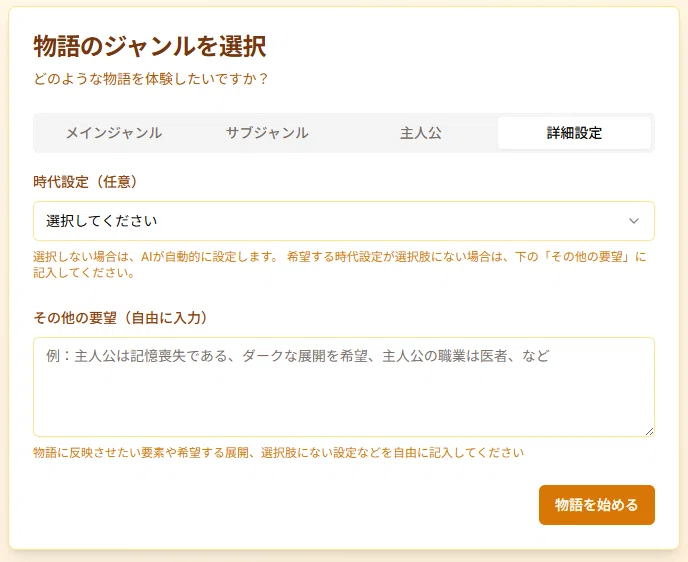This screenshot has width=688, height=562.
Task: Switch to the メインジャンル tab
Action: click(114, 133)
